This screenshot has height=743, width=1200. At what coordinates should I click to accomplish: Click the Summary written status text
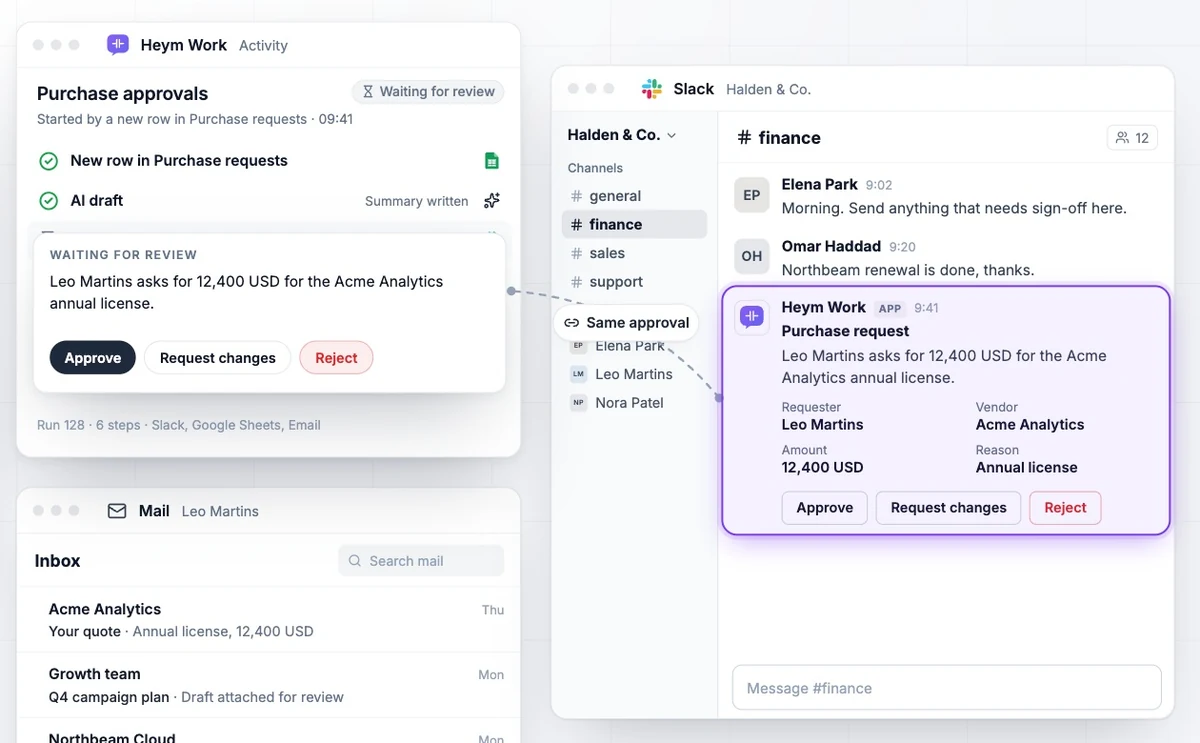(x=417, y=201)
